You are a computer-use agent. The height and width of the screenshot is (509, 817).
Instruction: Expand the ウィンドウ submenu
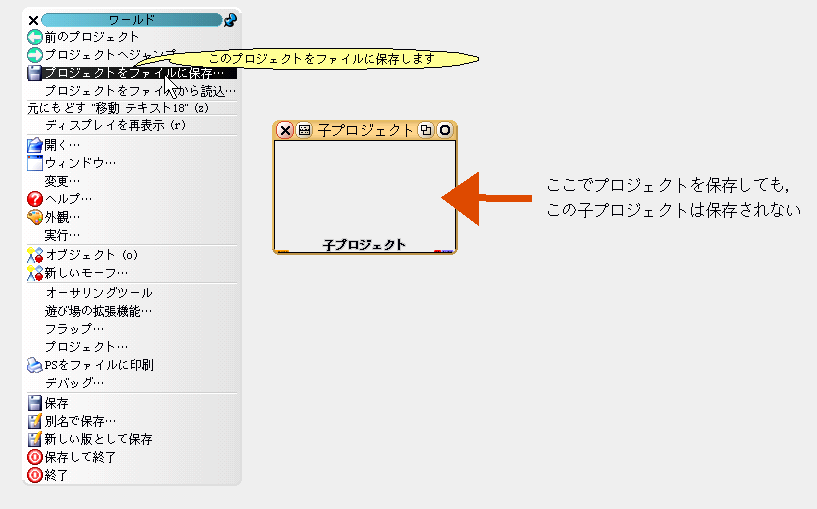pyautogui.click(x=80, y=162)
